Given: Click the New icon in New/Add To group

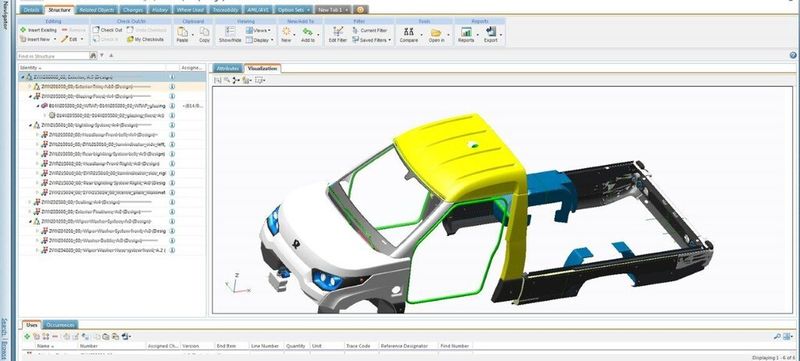Looking at the screenshot, I should coord(286,32).
